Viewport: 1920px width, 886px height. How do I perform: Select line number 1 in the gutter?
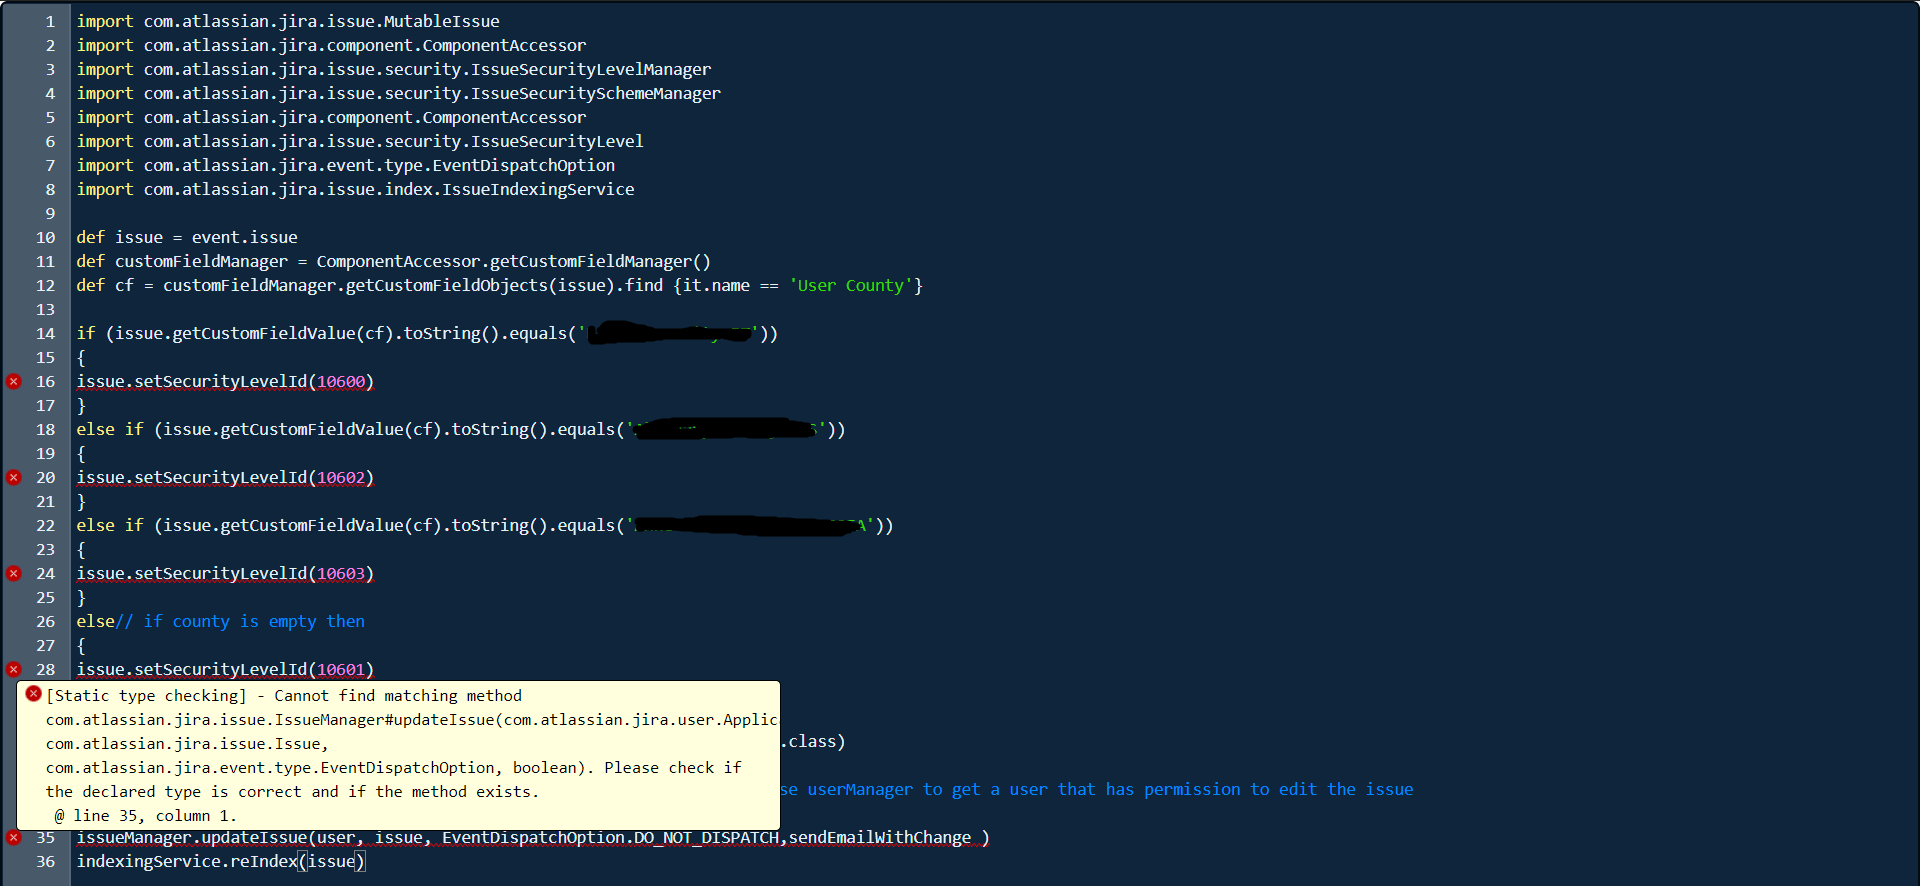50,21
